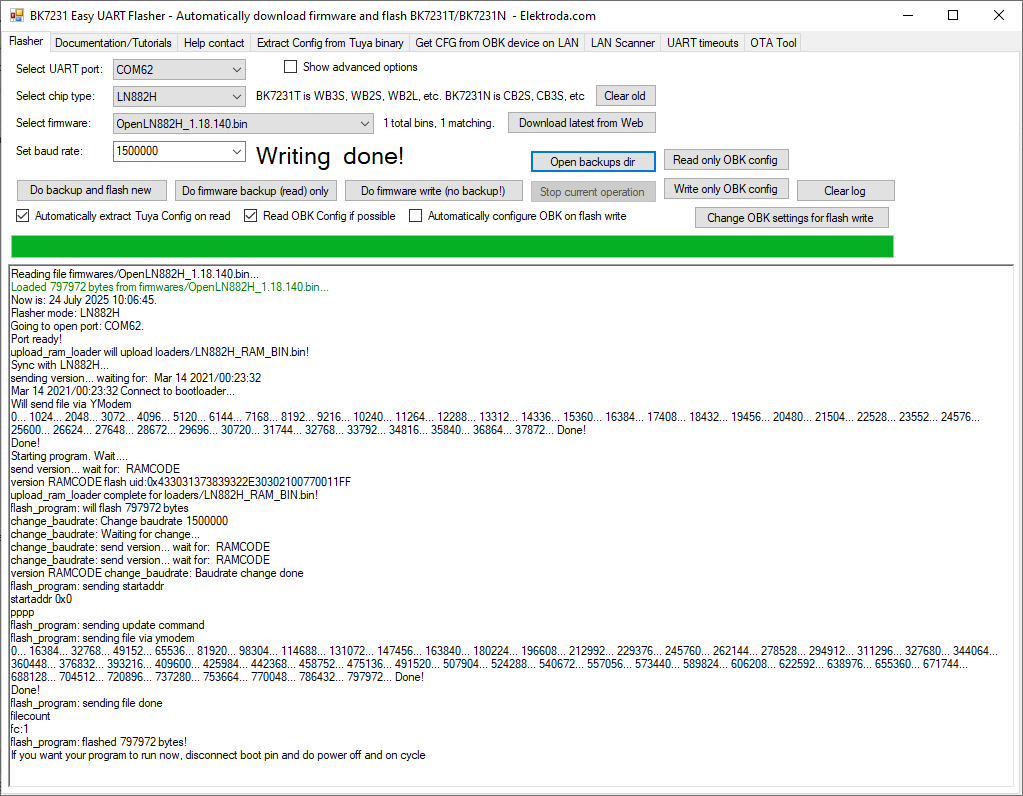Screen dimensions: 1023x796
Task: Click the 'Loaded 797972 bytes' green log line
Action: tap(170, 287)
